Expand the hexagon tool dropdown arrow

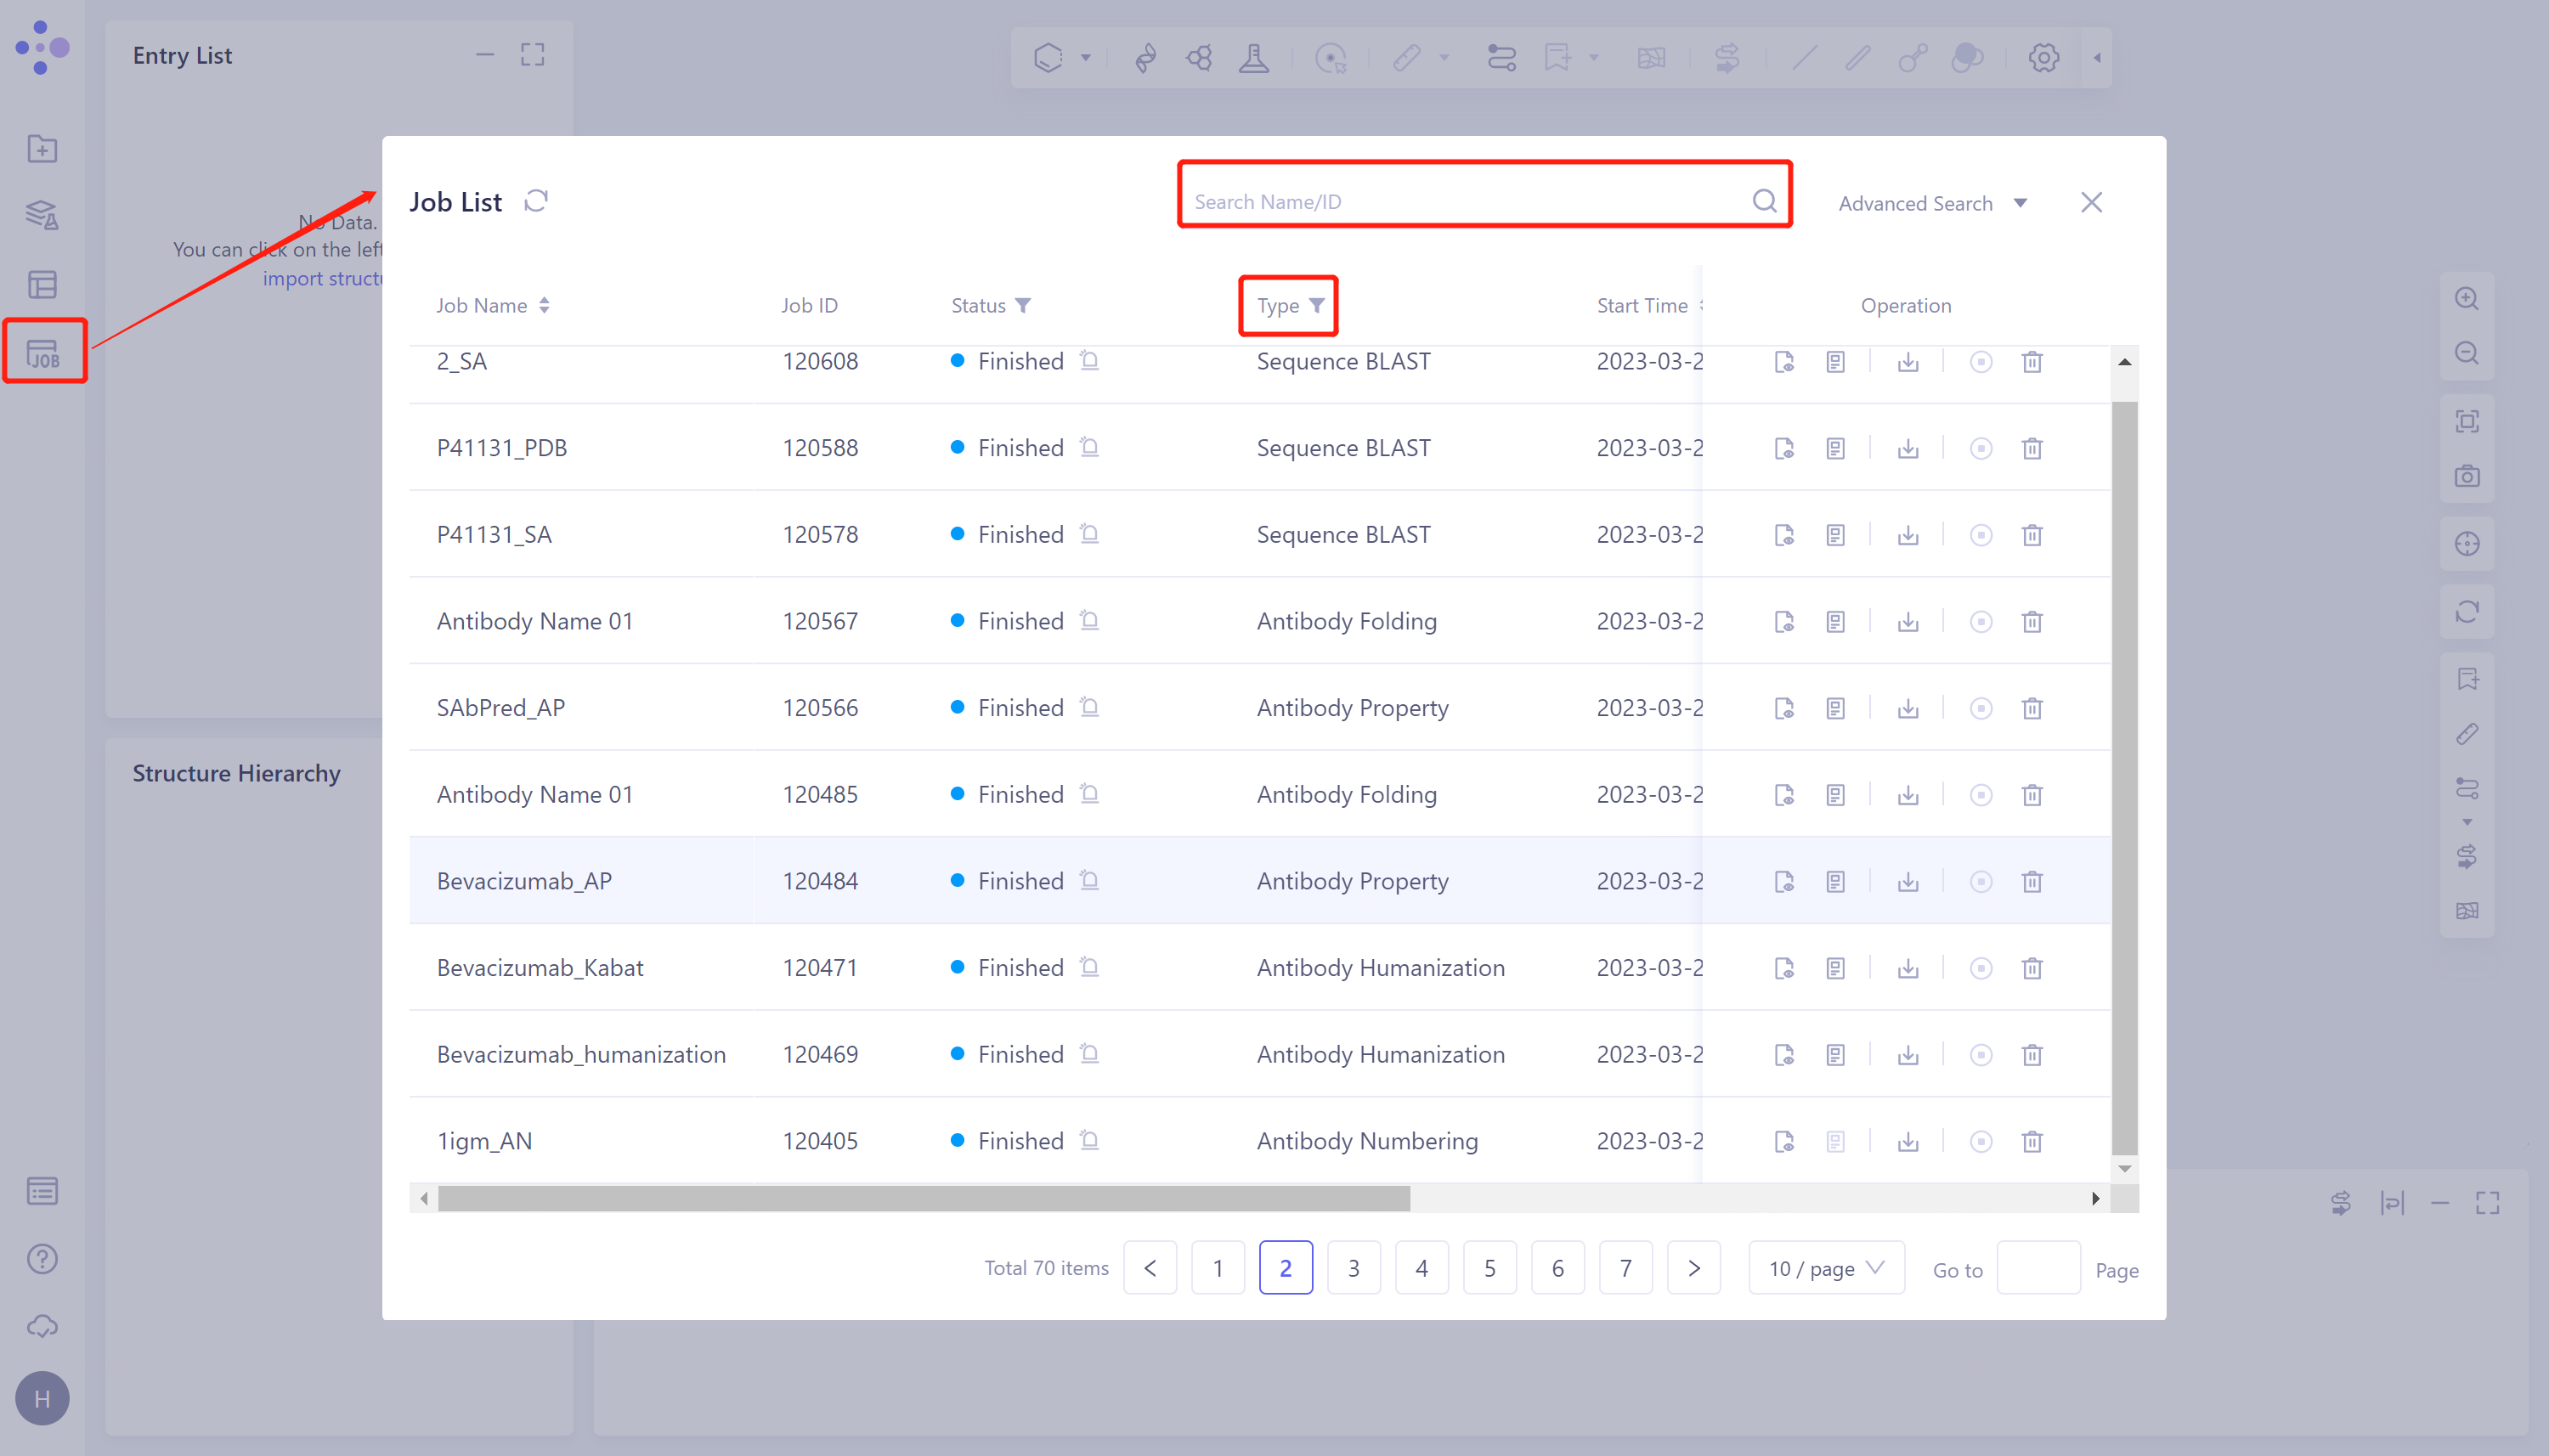(x=1085, y=57)
